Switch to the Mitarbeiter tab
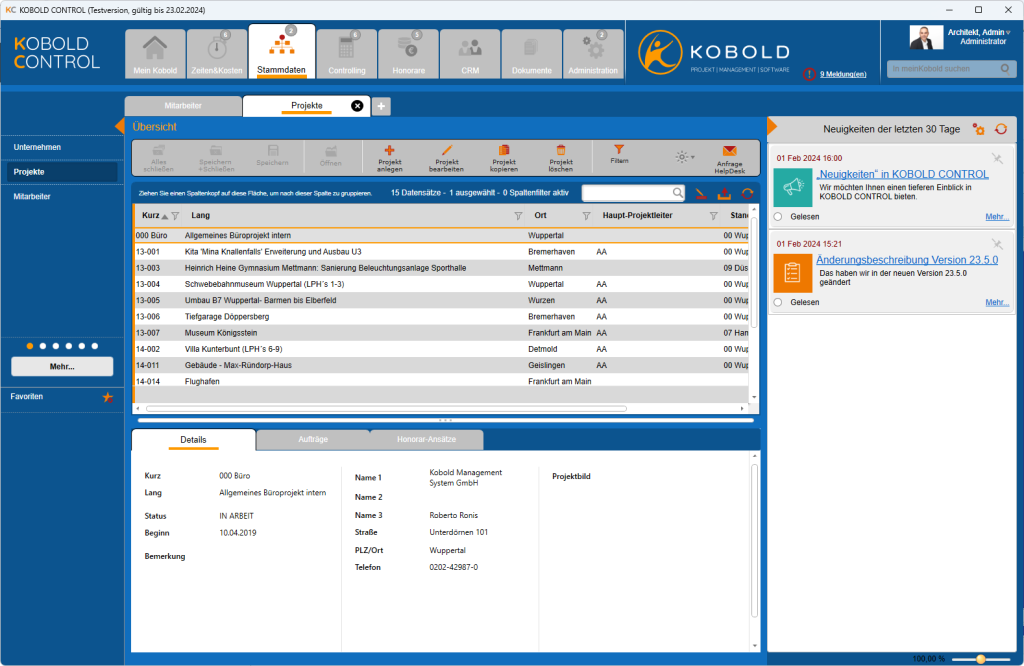Image resolution: width=1024 pixels, height=666 pixels. [183, 106]
